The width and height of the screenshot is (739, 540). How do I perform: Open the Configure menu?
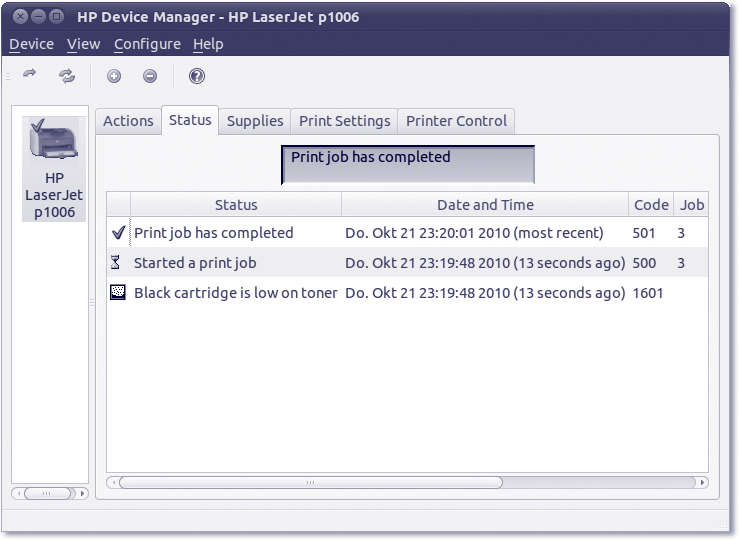click(147, 44)
